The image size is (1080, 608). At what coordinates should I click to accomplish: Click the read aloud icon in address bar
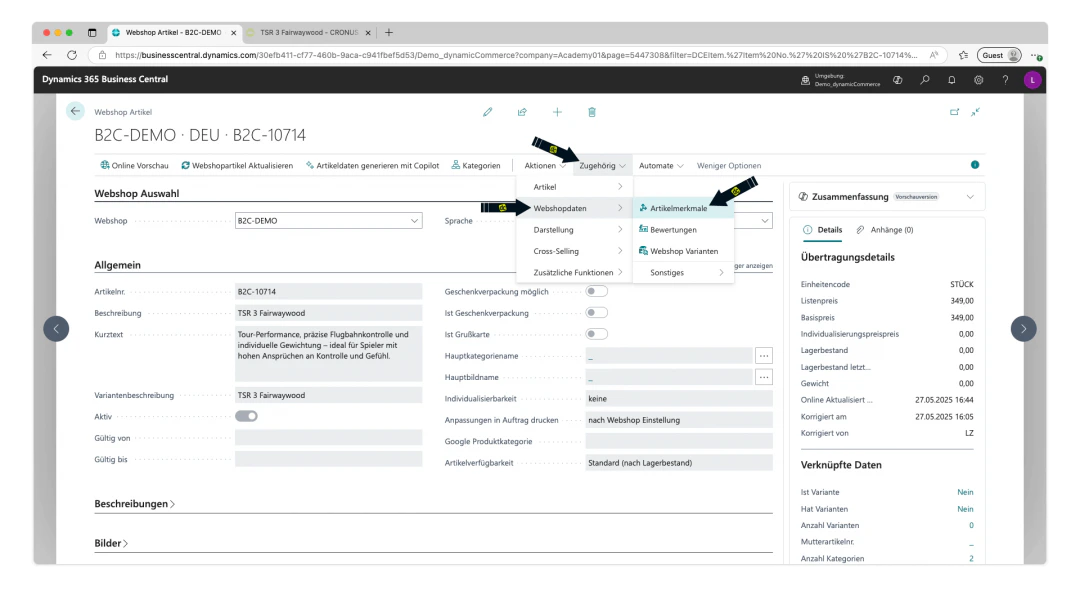(934, 55)
